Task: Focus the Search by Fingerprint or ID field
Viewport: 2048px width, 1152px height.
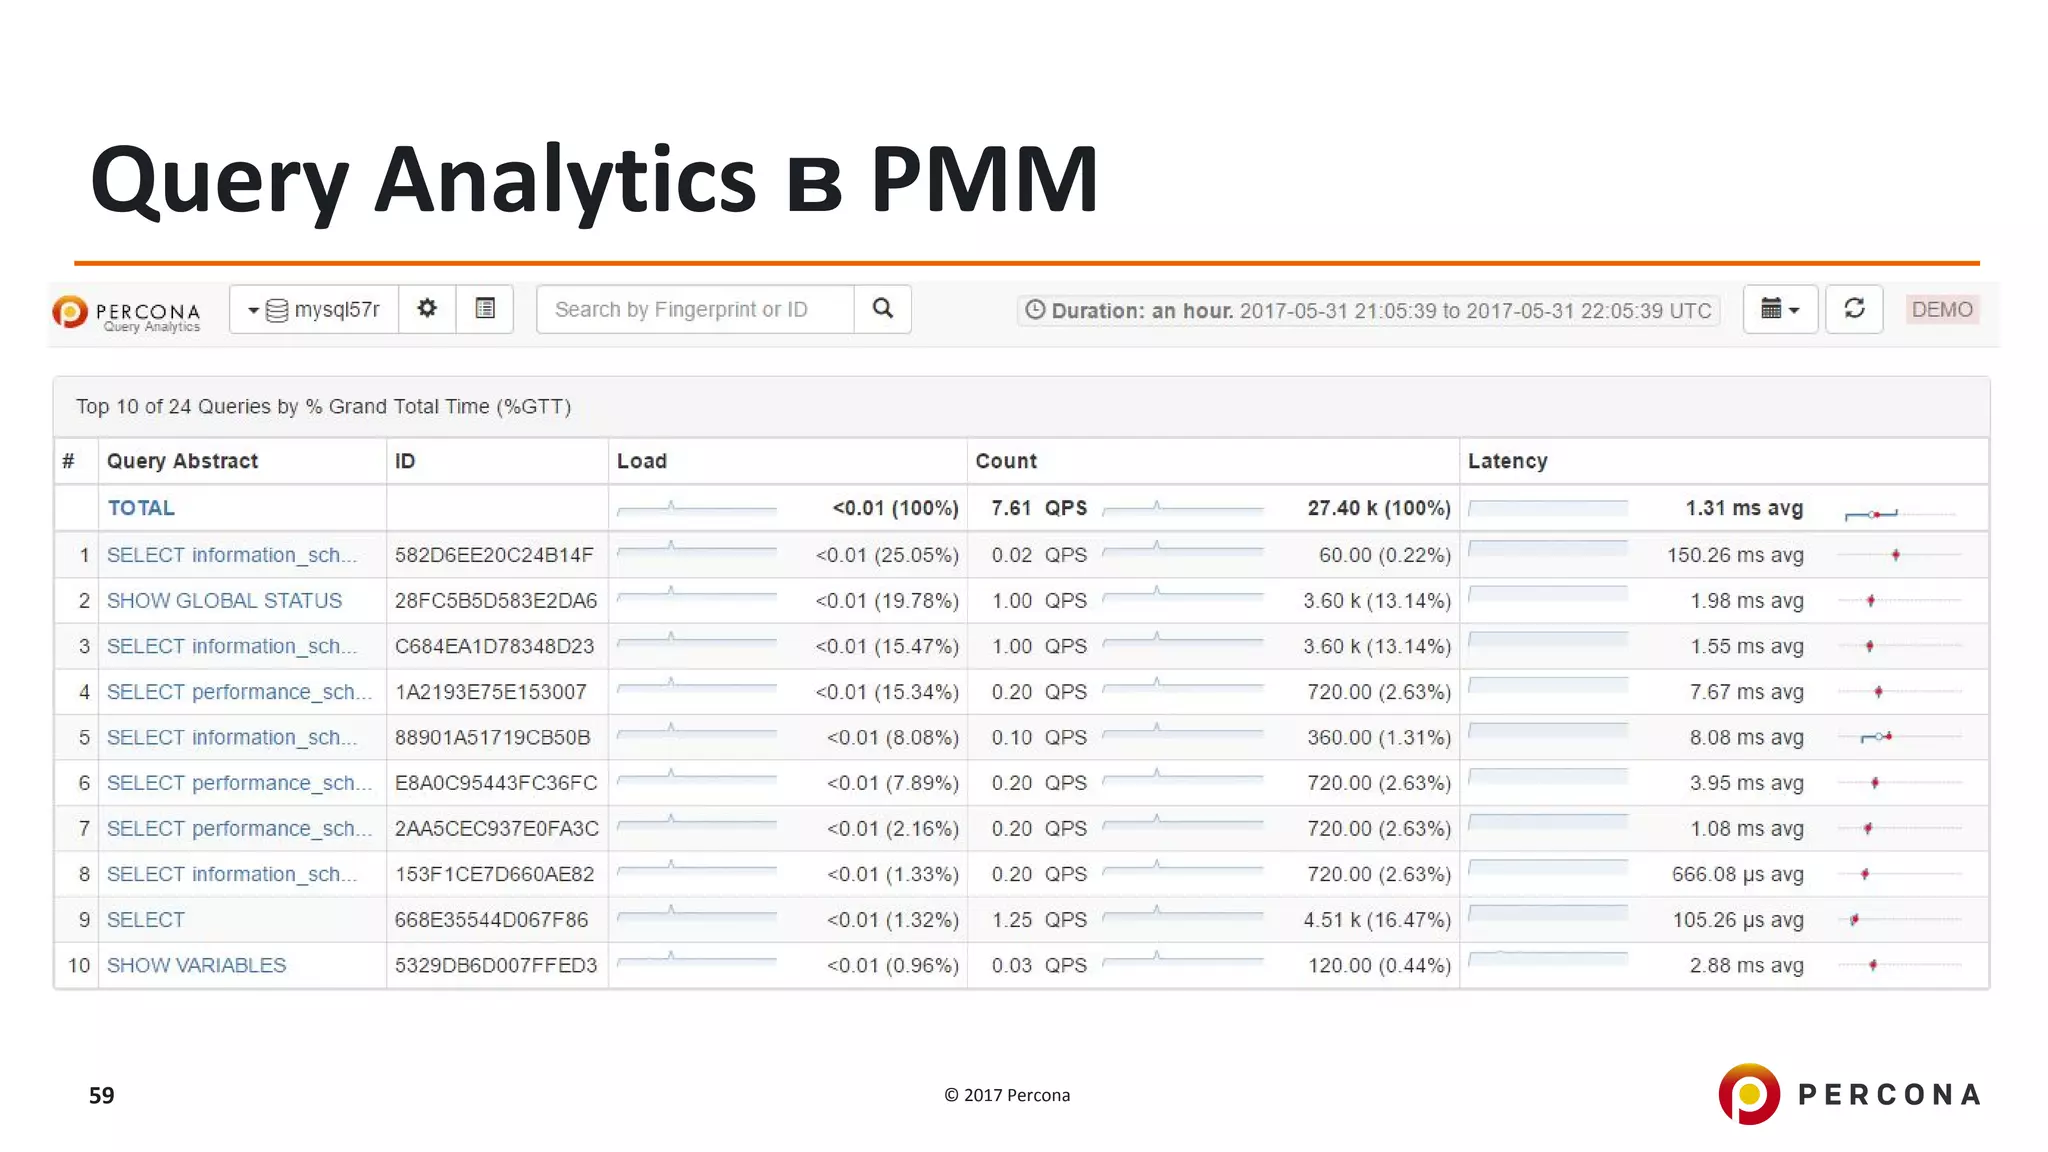Action: click(695, 309)
